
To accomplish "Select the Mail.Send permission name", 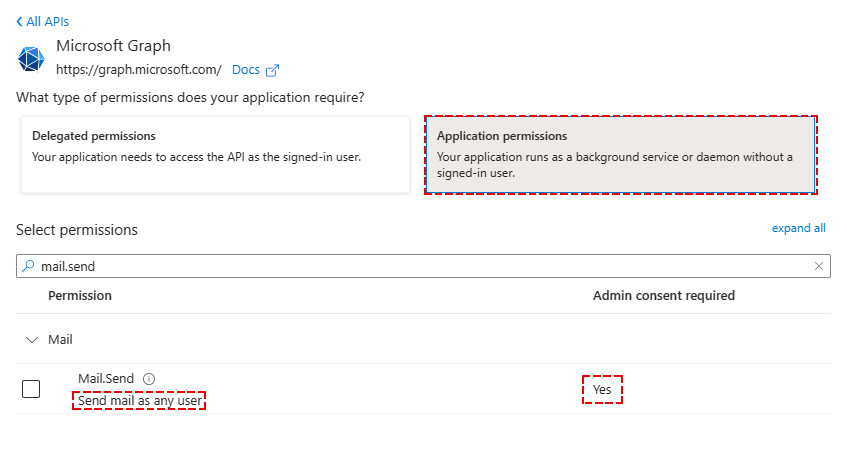I will [x=106, y=379].
